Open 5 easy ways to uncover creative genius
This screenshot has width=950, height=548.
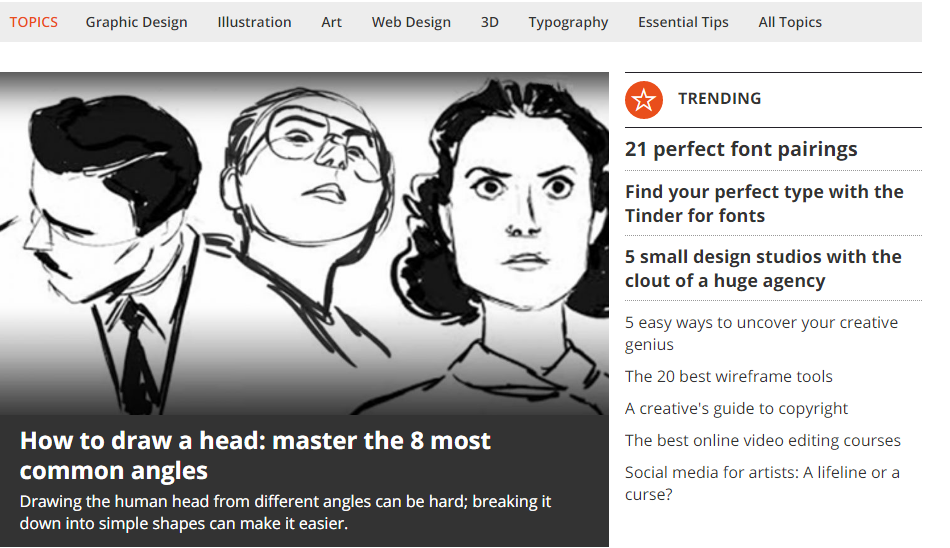(761, 333)
